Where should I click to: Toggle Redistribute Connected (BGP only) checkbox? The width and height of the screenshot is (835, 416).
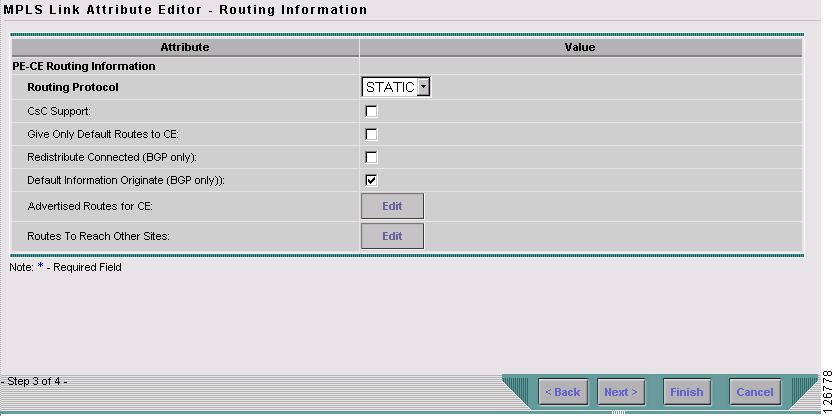point(371,157)
